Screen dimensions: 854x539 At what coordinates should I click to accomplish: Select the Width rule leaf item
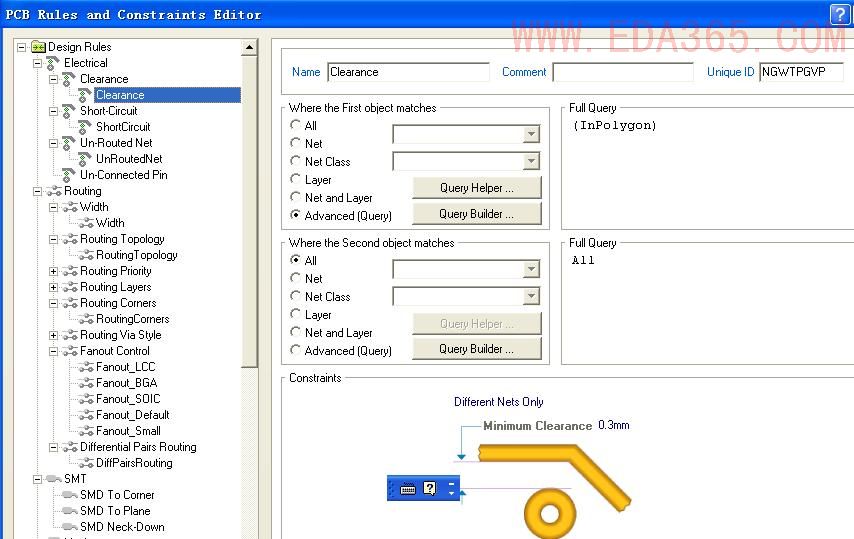coord(110,223)
